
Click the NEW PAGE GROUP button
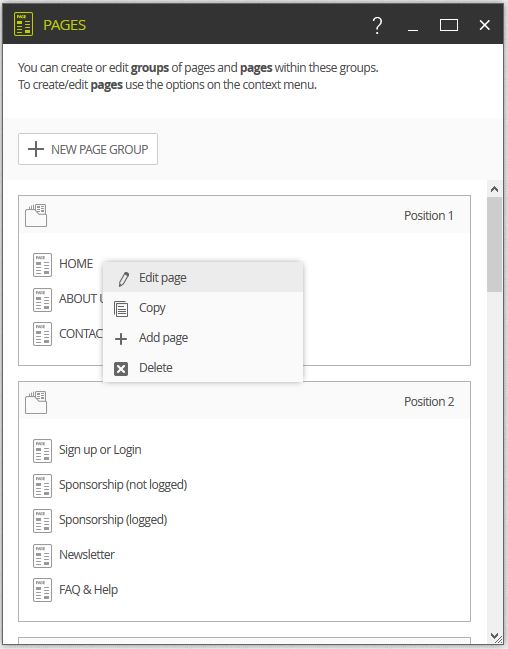pos(88,149)
